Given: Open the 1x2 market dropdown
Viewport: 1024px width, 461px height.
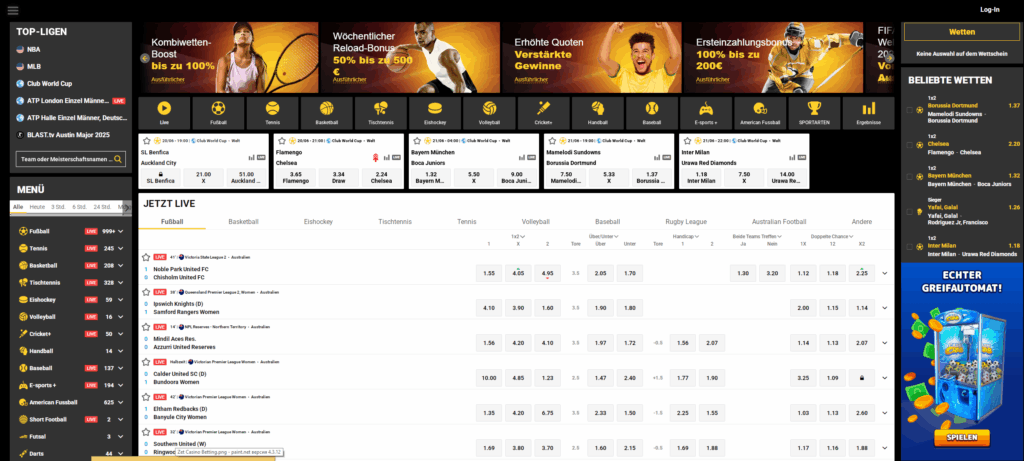Looking at the screenshot, I should click(x=519, y=236).
